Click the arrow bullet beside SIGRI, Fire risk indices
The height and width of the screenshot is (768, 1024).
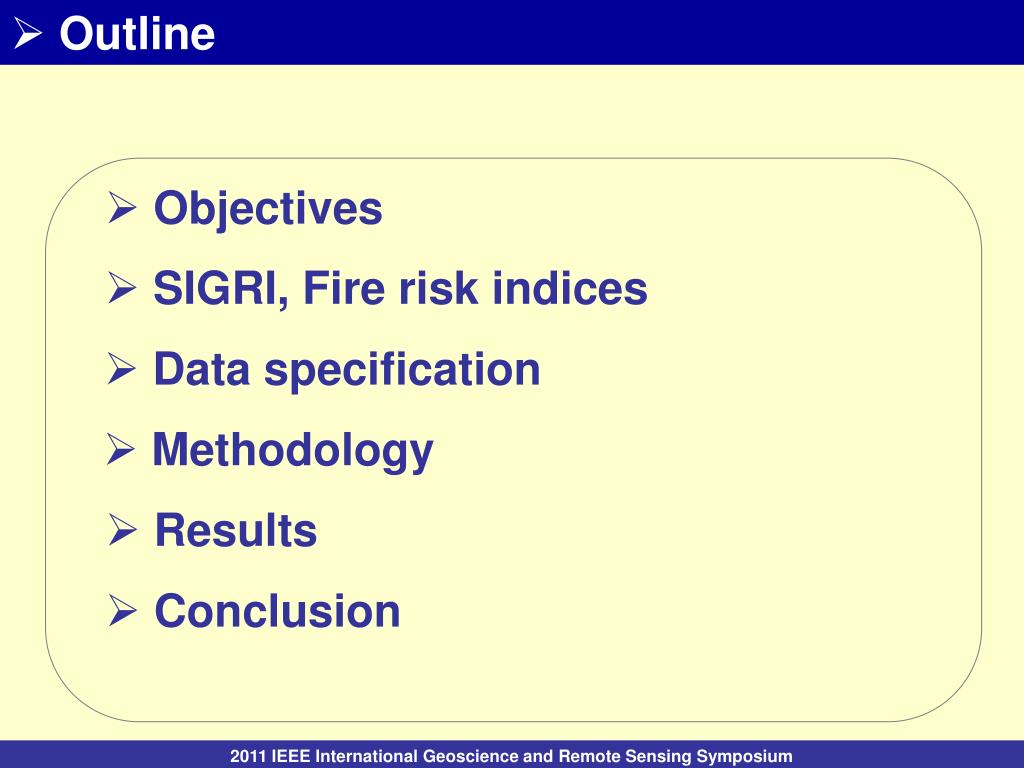(x=122, y=288)
